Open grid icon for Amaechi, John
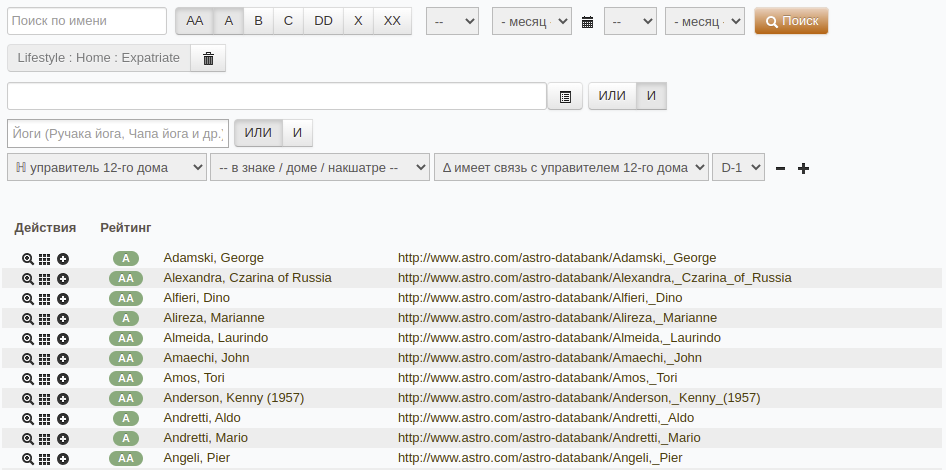The height and width of the screenshot is (470, 946). pos(44,358)
